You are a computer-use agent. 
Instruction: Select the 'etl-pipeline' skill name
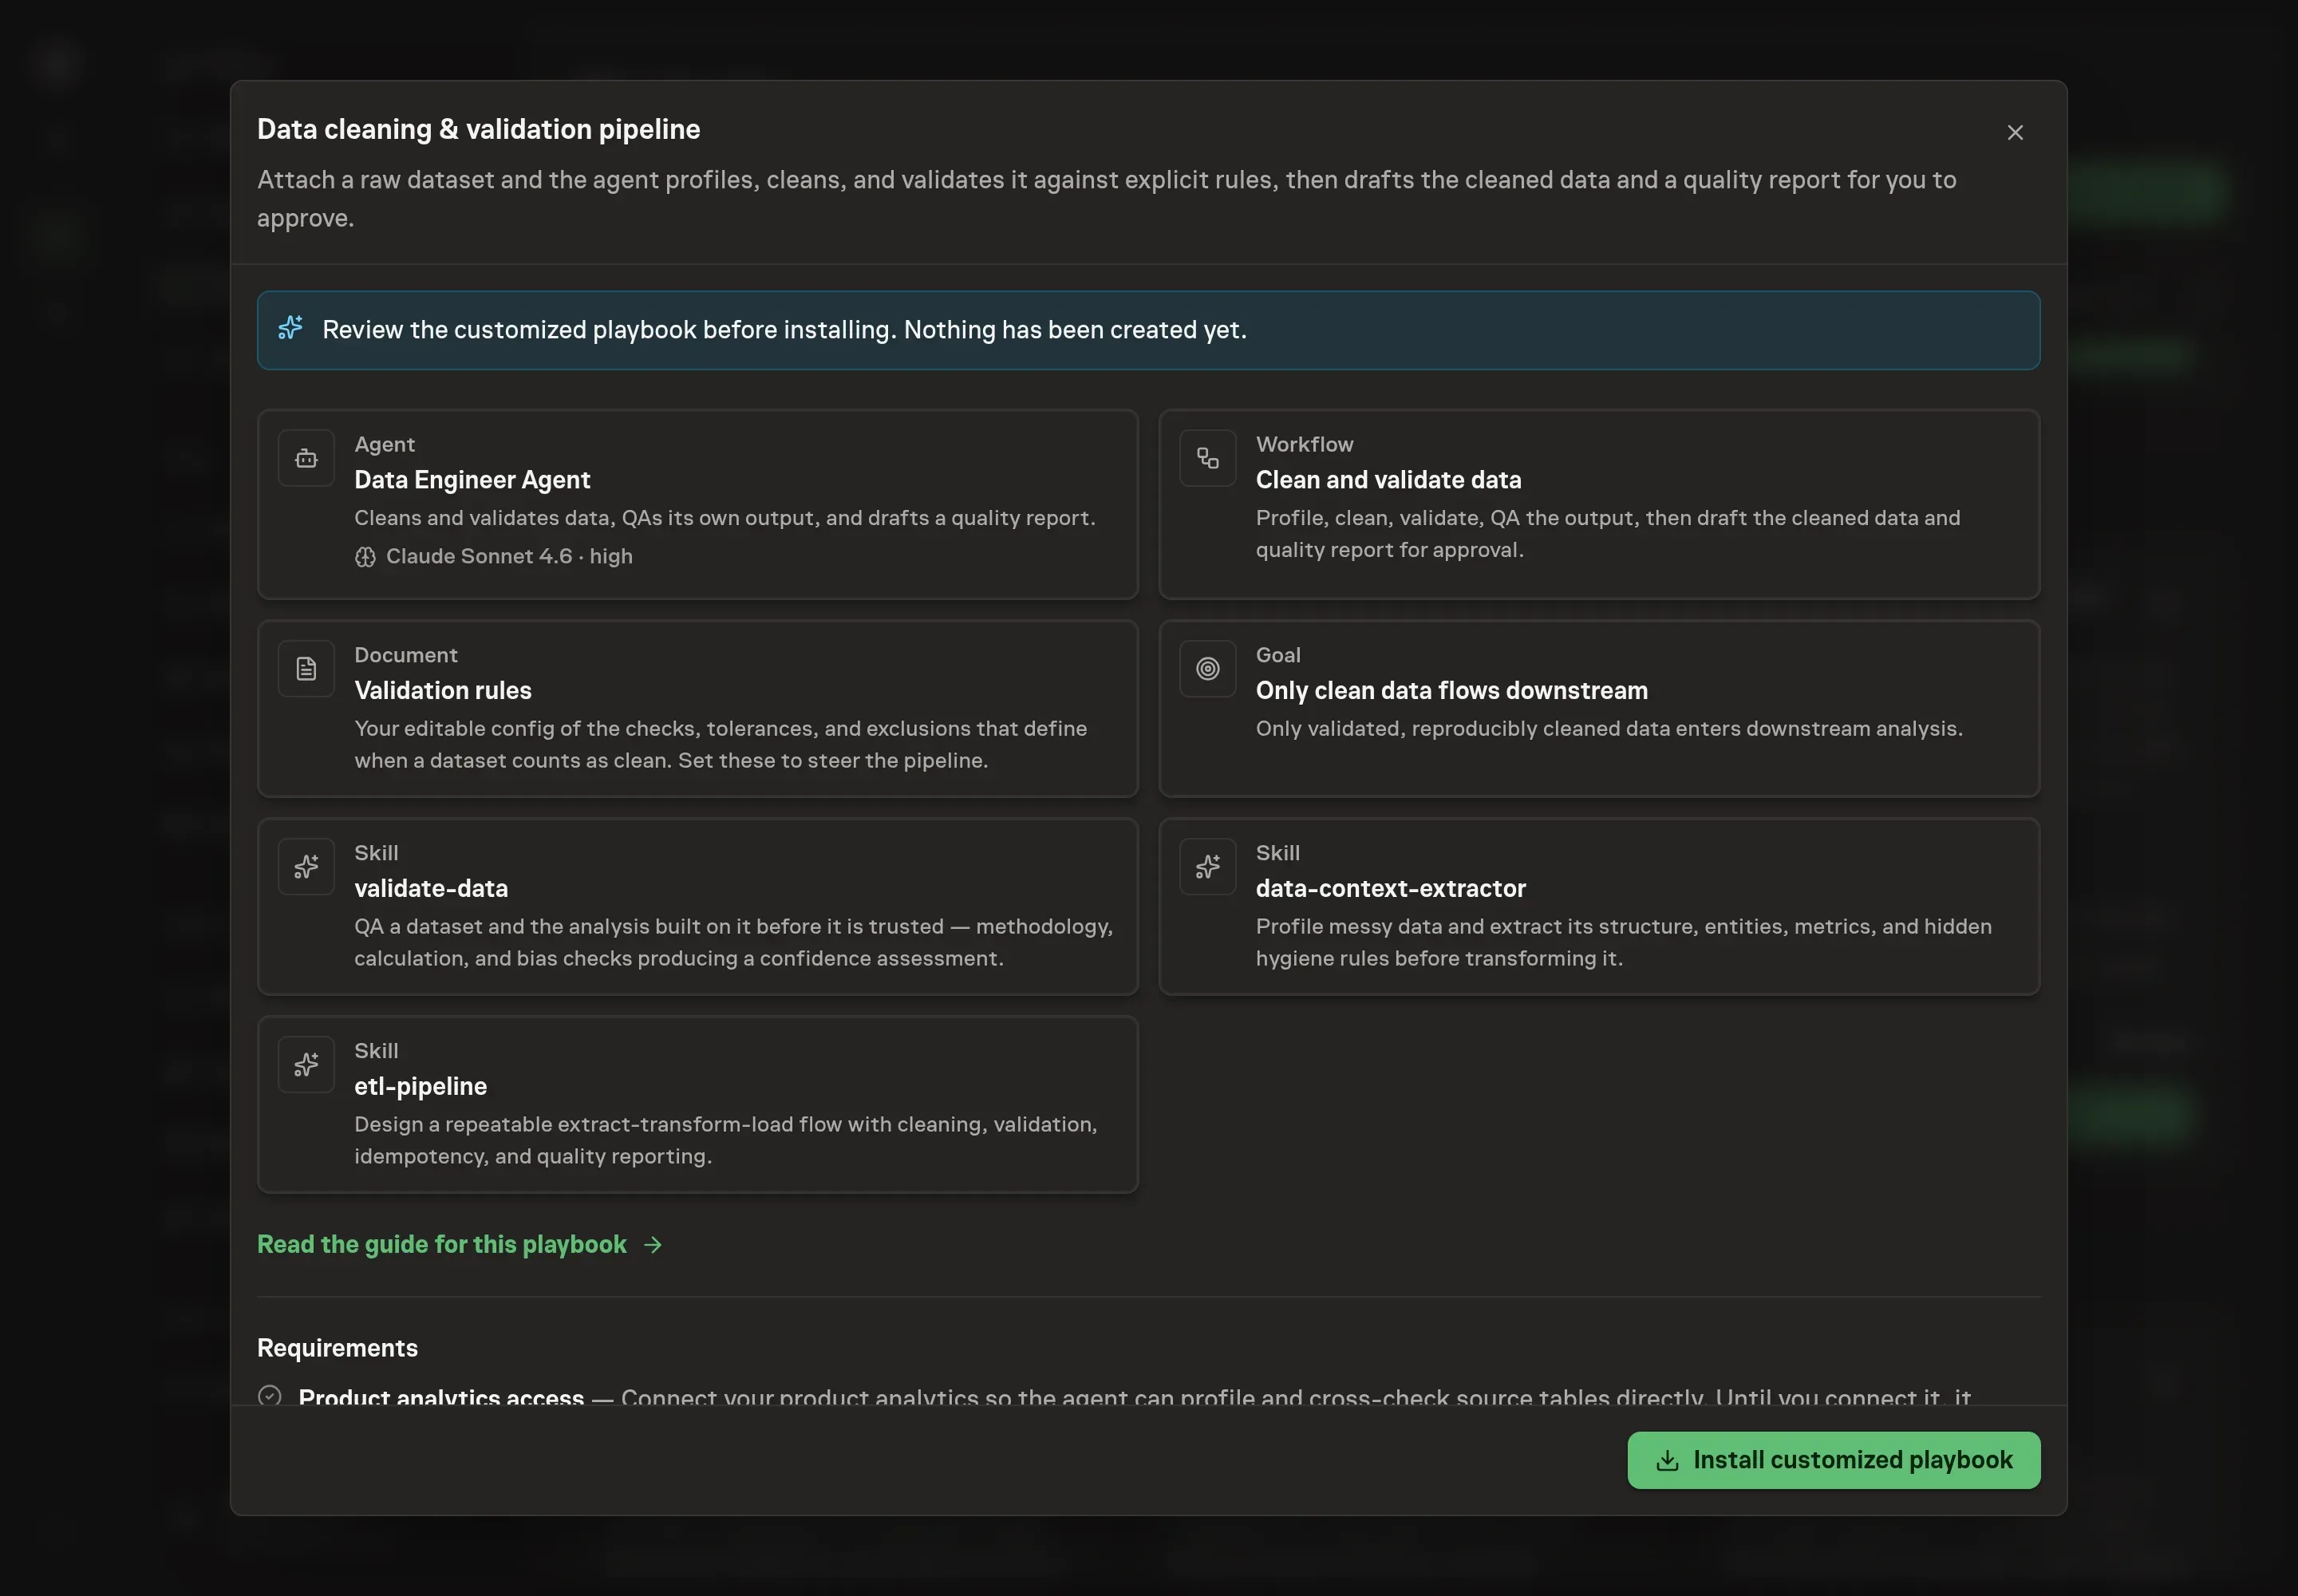pos(420,1087)
